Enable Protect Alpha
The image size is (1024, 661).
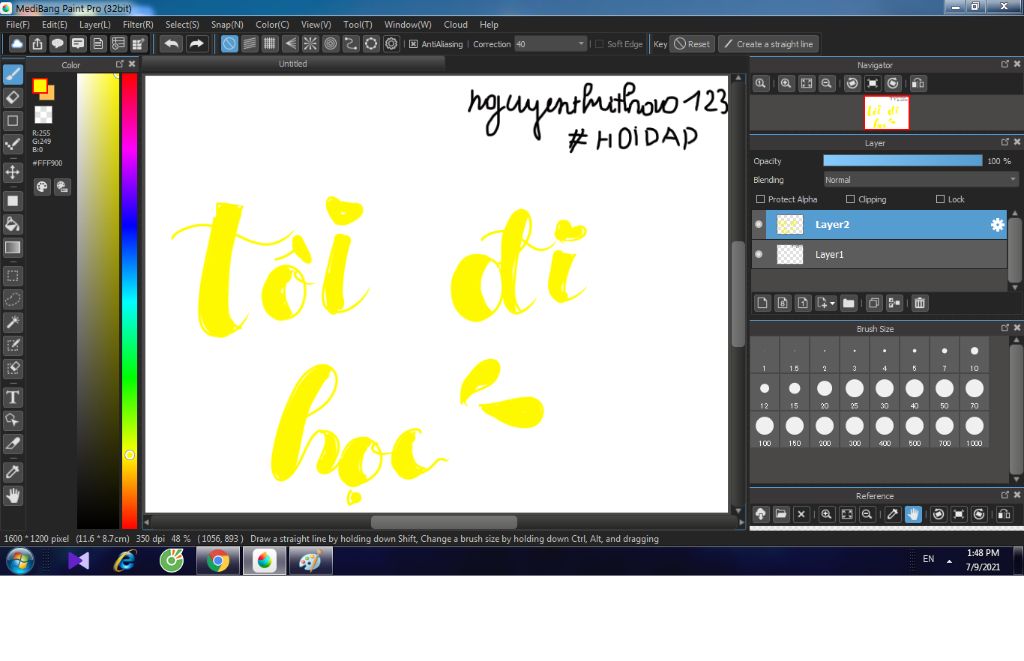(760, 199)
